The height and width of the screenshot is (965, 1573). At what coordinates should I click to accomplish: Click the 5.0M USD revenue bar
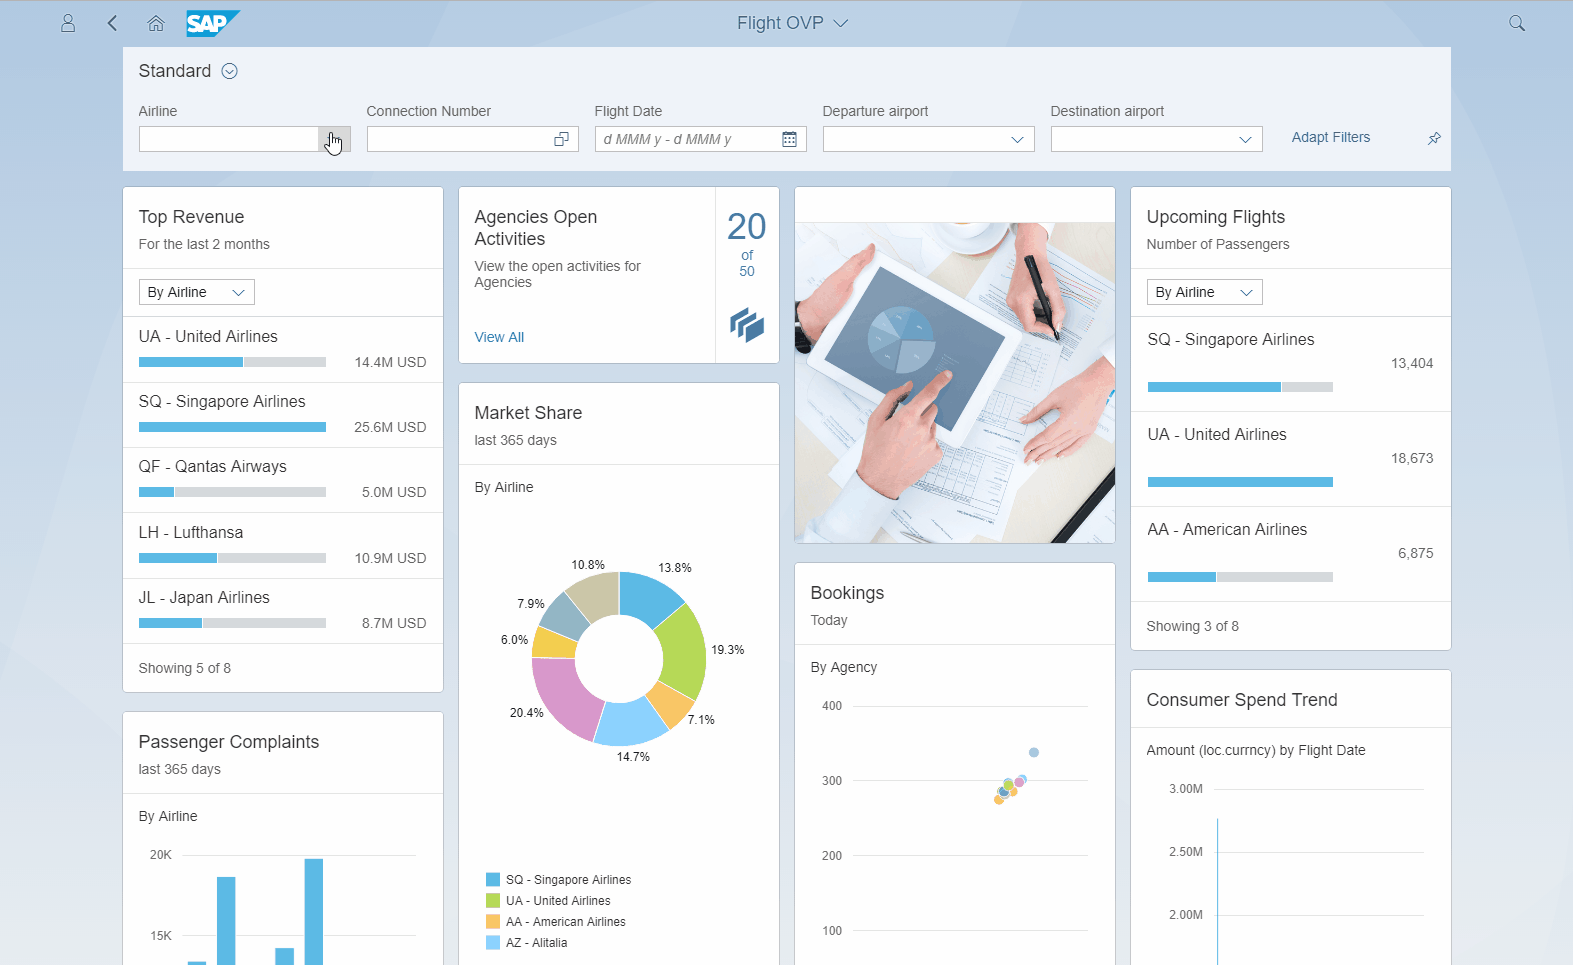tap(232, 492)
